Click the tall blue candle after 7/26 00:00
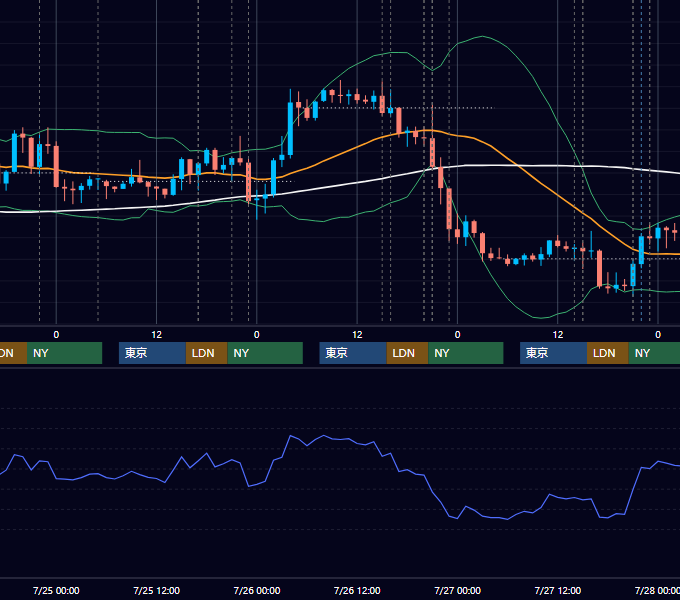This screenshot has width=680, height=600. 290,128
